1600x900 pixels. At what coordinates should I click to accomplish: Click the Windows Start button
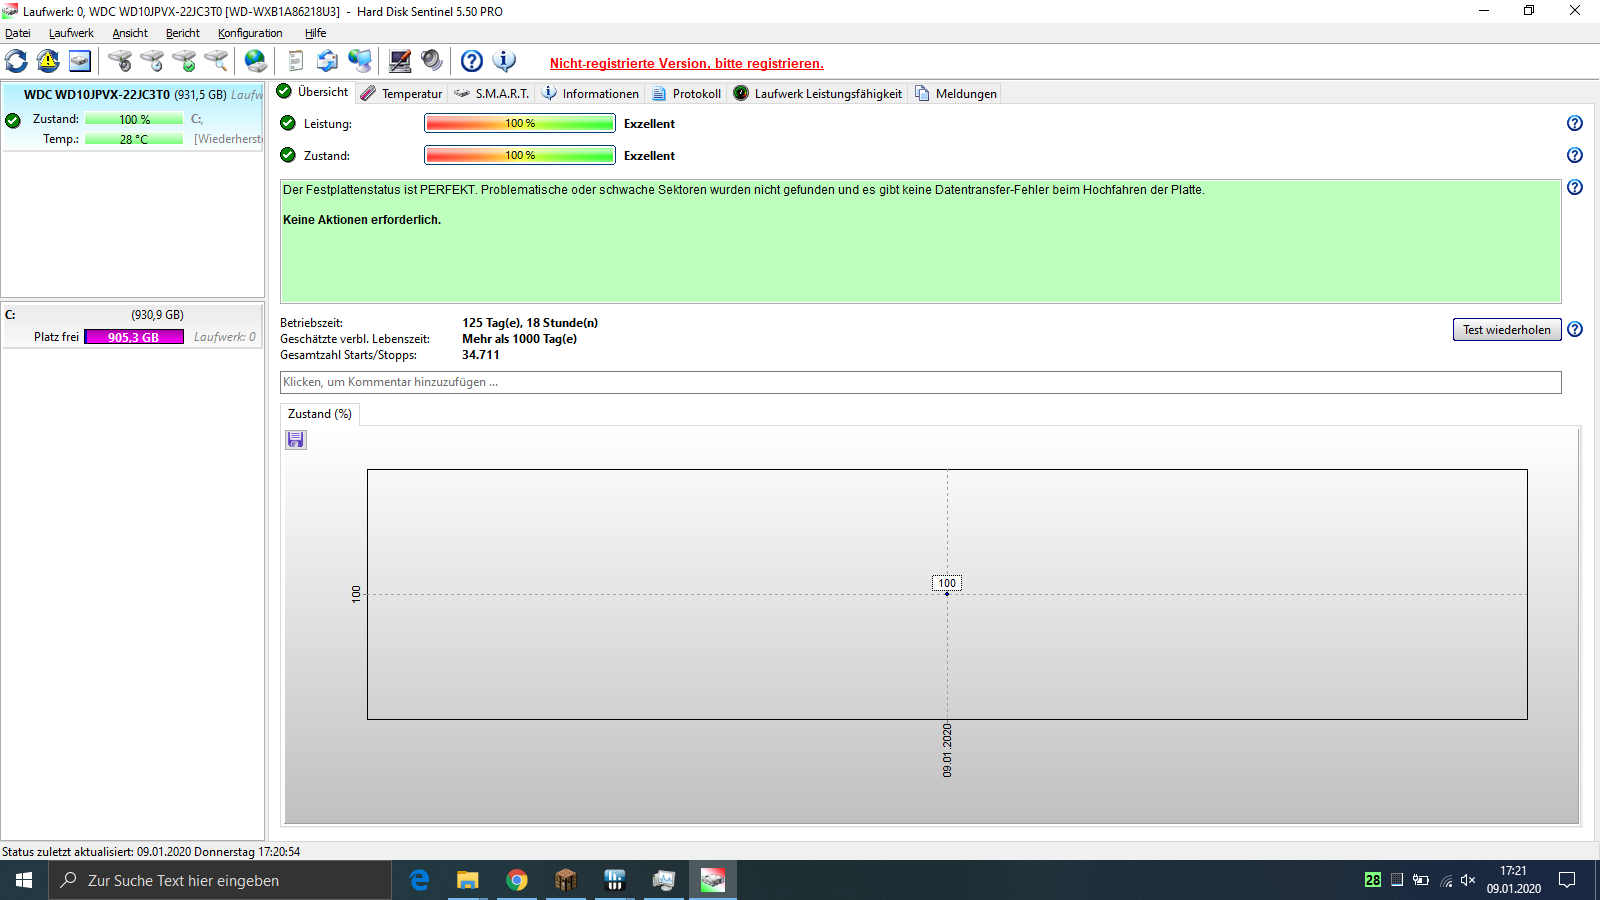pos(24,880)
